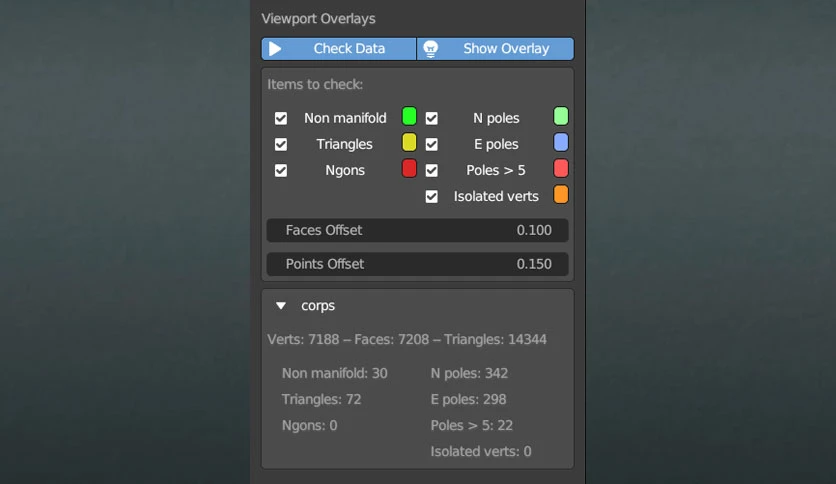Uncheck the Triangles checkbox
836x484 pixels.
coord(281,144)
